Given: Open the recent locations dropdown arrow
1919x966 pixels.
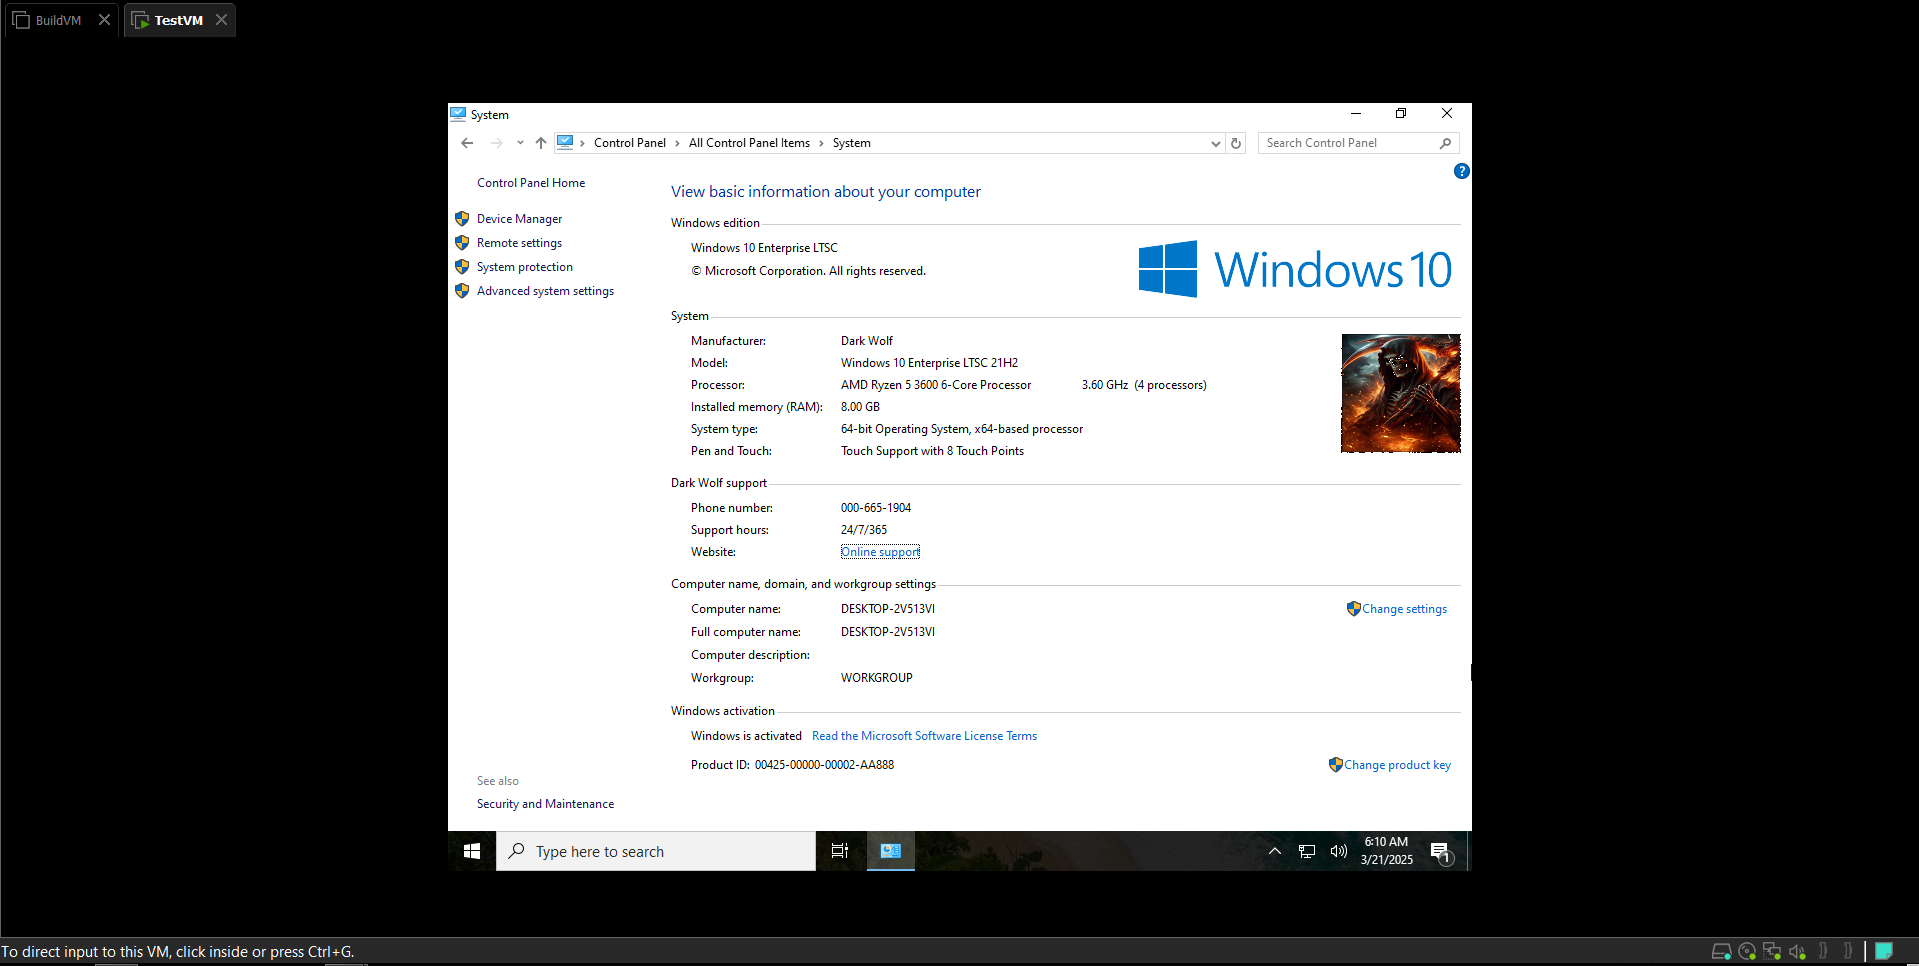Looking at the screenshot, I should click(x=520, y=143).
